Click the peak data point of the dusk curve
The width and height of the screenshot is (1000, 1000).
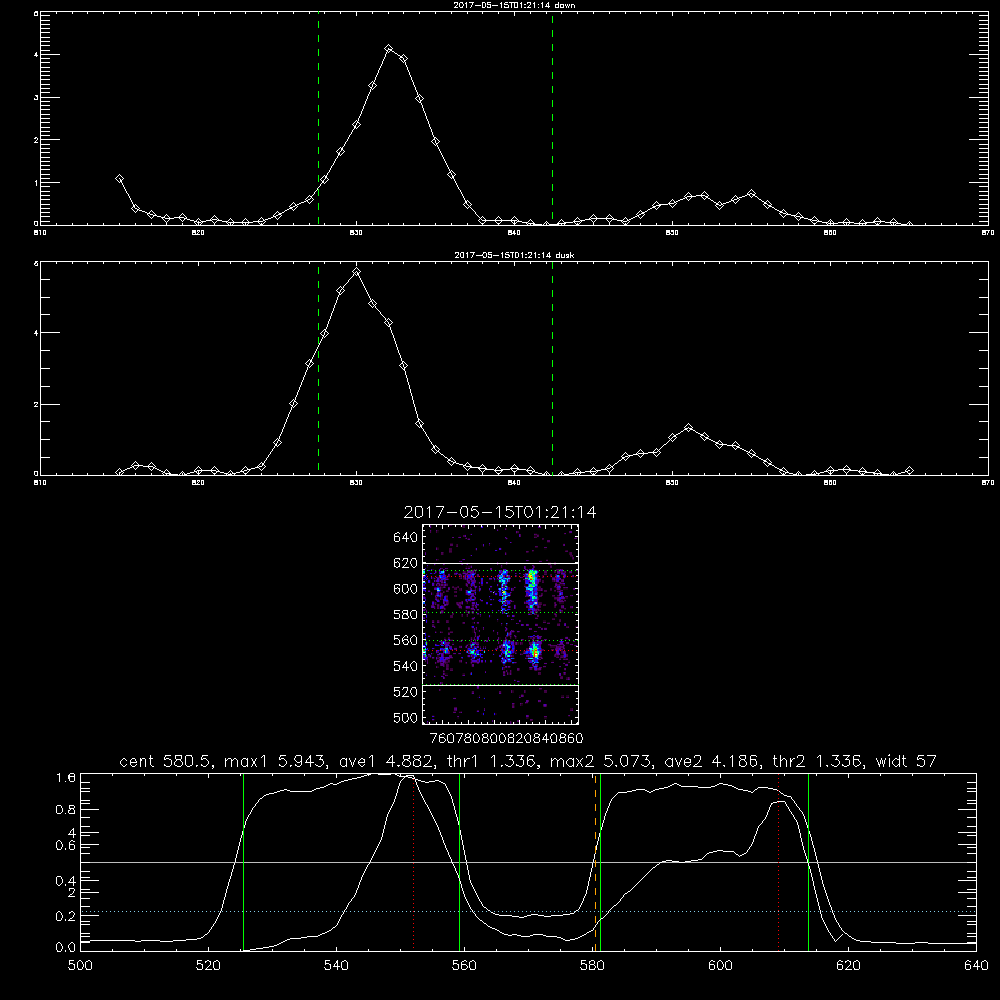[x=357, y=272]
